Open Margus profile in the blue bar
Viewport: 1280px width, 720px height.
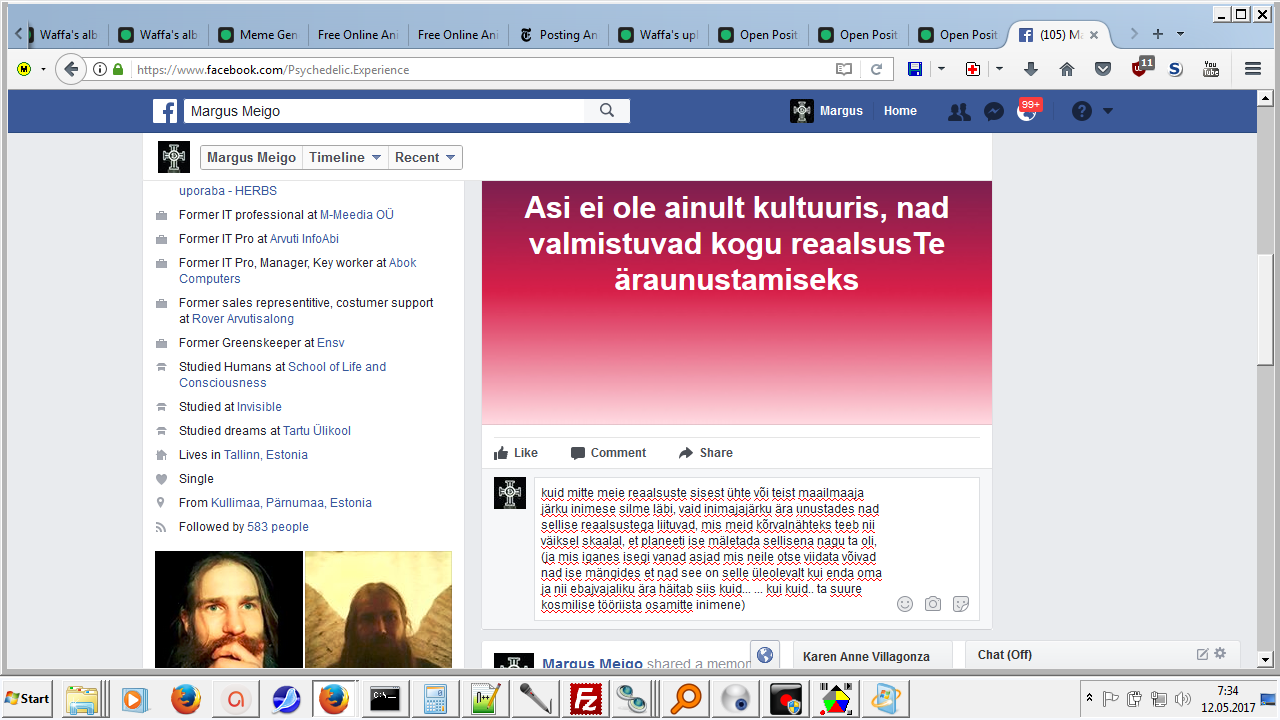click(x=827, y=111)
